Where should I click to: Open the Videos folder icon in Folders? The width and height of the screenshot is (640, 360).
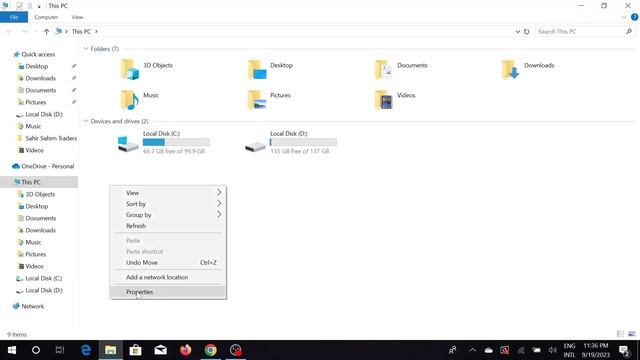[x=384, y=100]
